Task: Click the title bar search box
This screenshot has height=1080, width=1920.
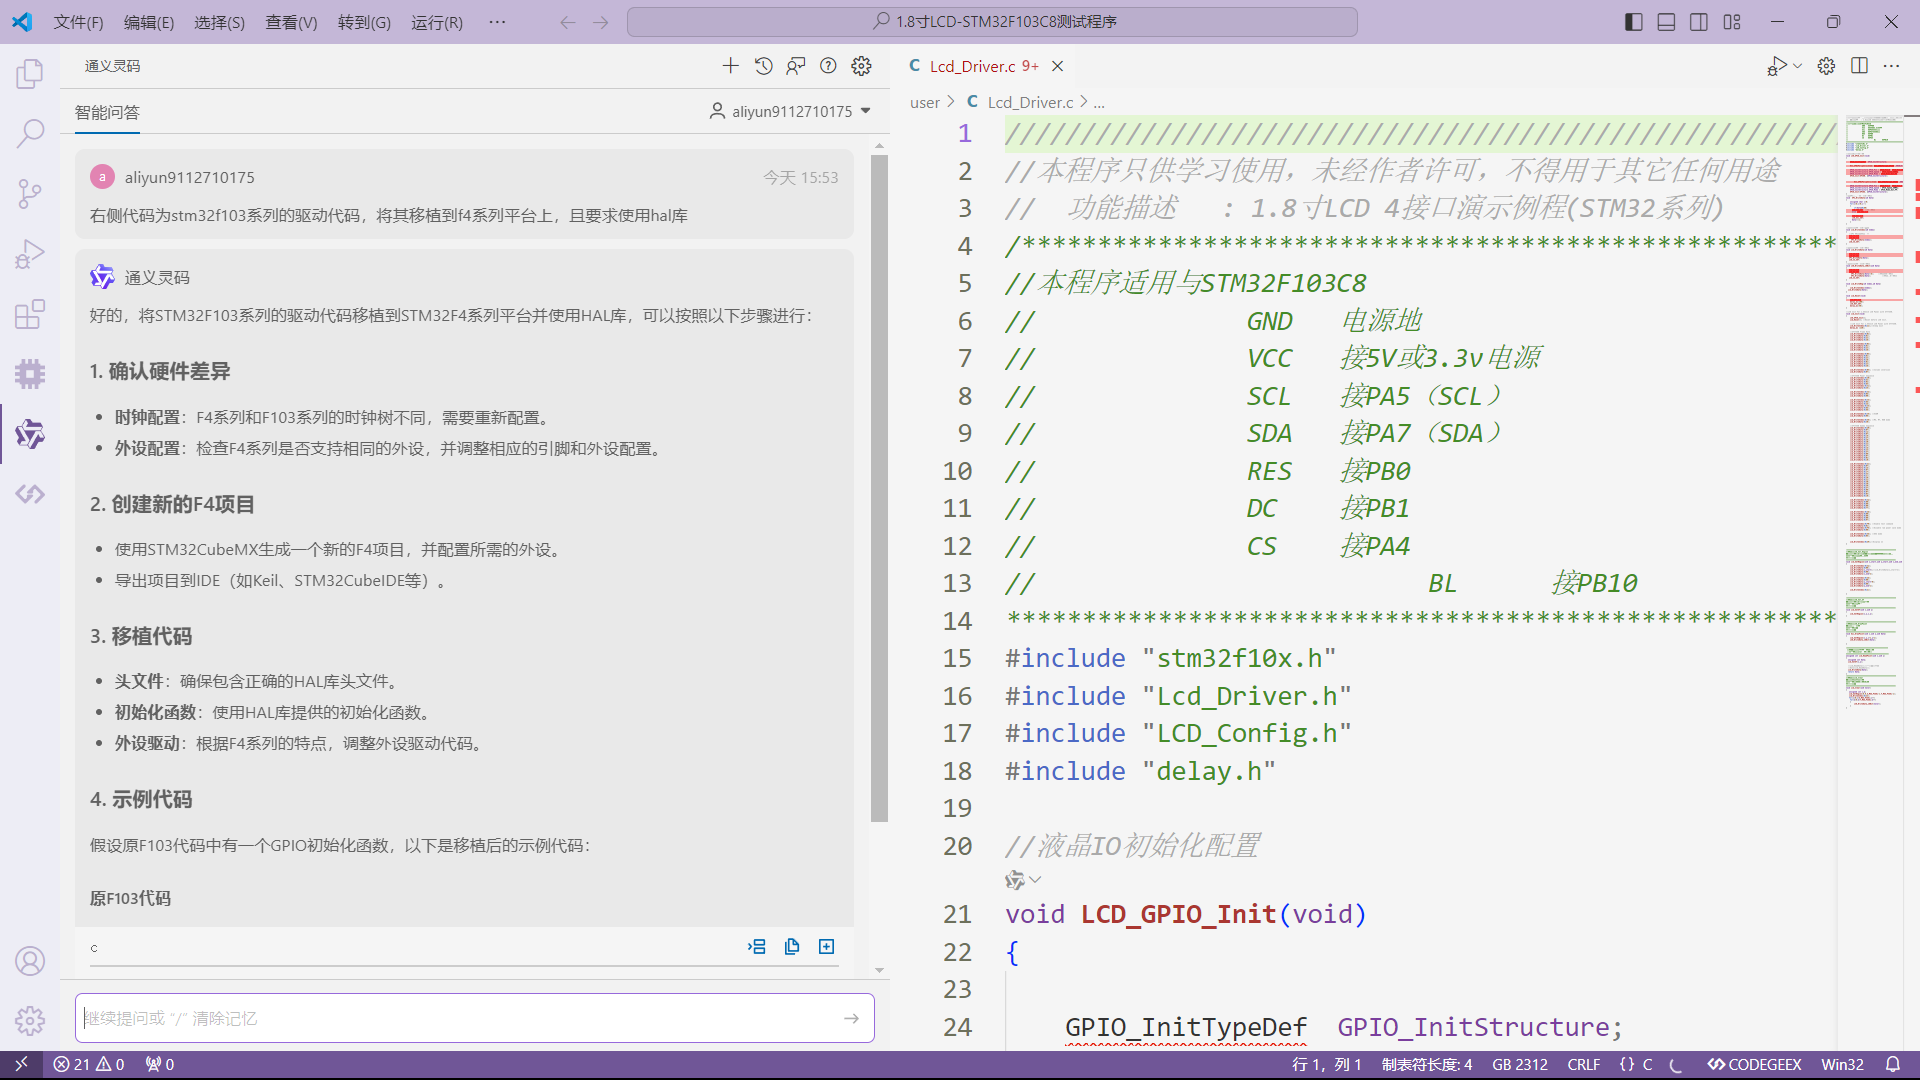Action: pos(992,22)
